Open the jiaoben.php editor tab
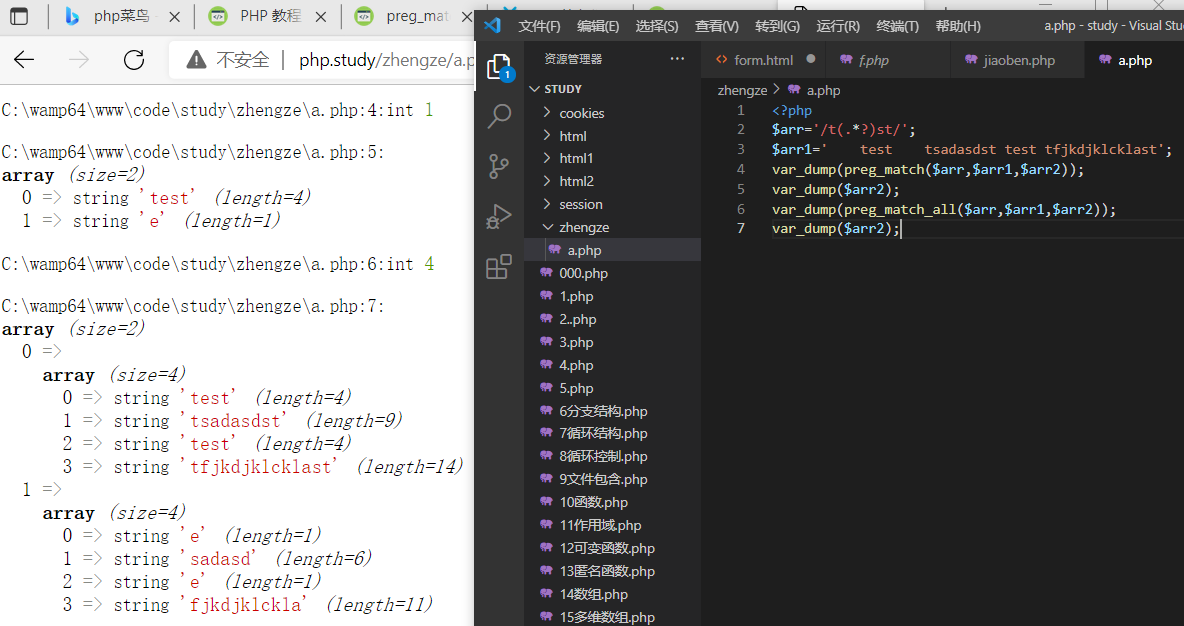The height and width of the screenshot is (626, 1184). pos(1019,60)
